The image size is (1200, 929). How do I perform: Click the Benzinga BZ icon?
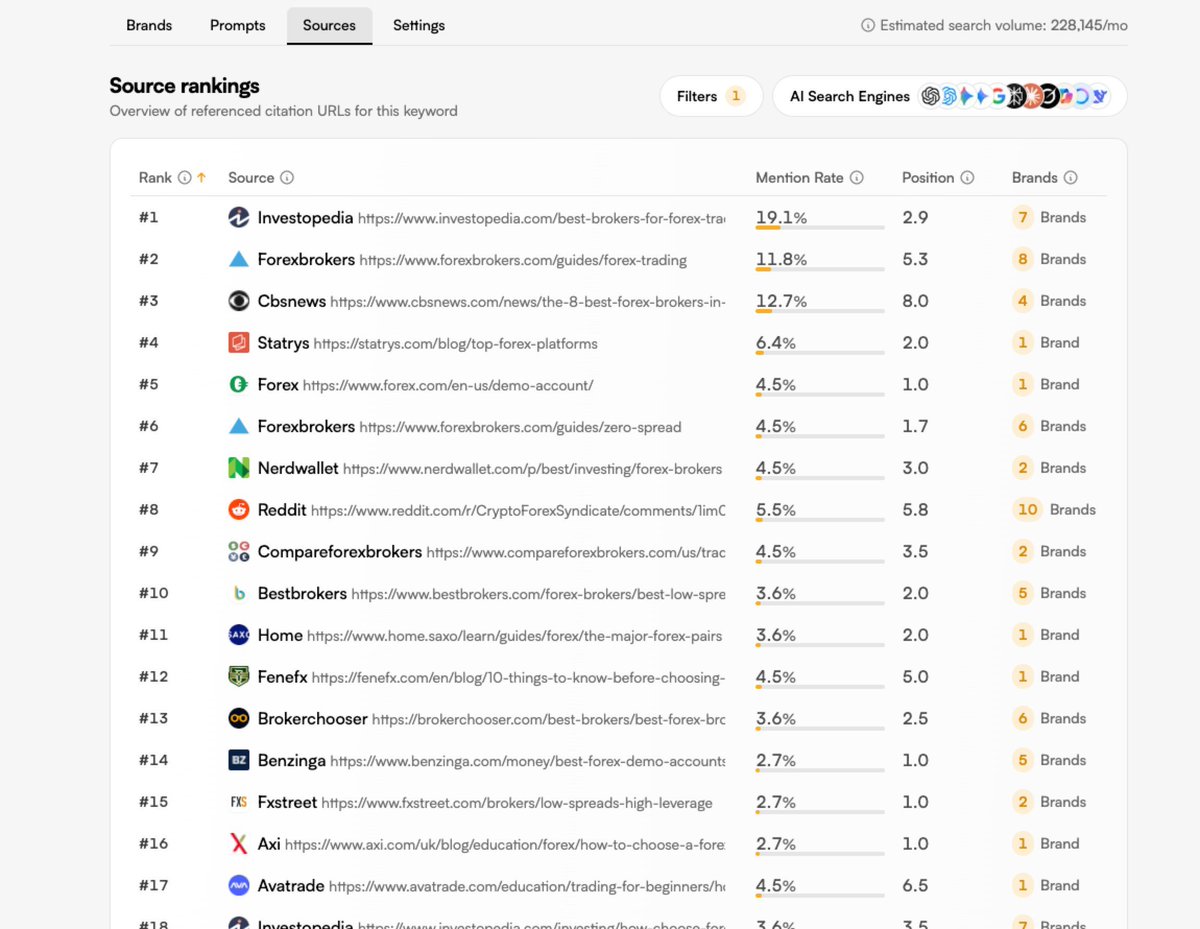click(x=238, y=760)
